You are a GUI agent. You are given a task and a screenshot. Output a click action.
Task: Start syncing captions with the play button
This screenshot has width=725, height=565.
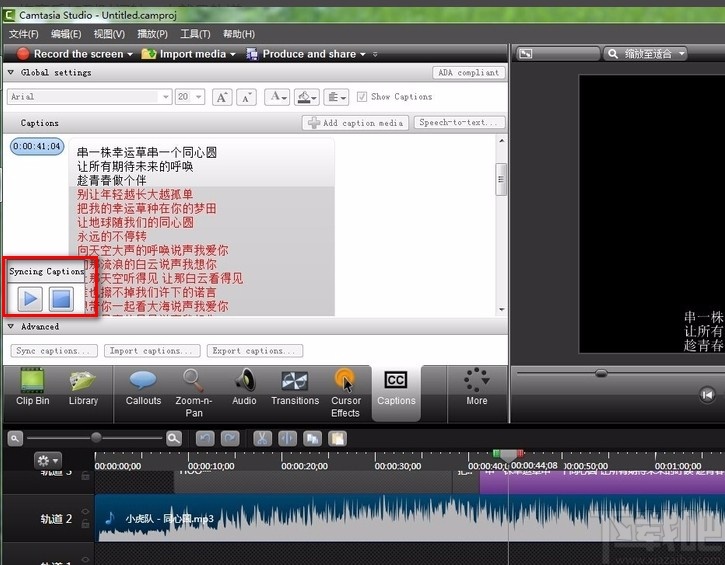(x=31, y=299)
